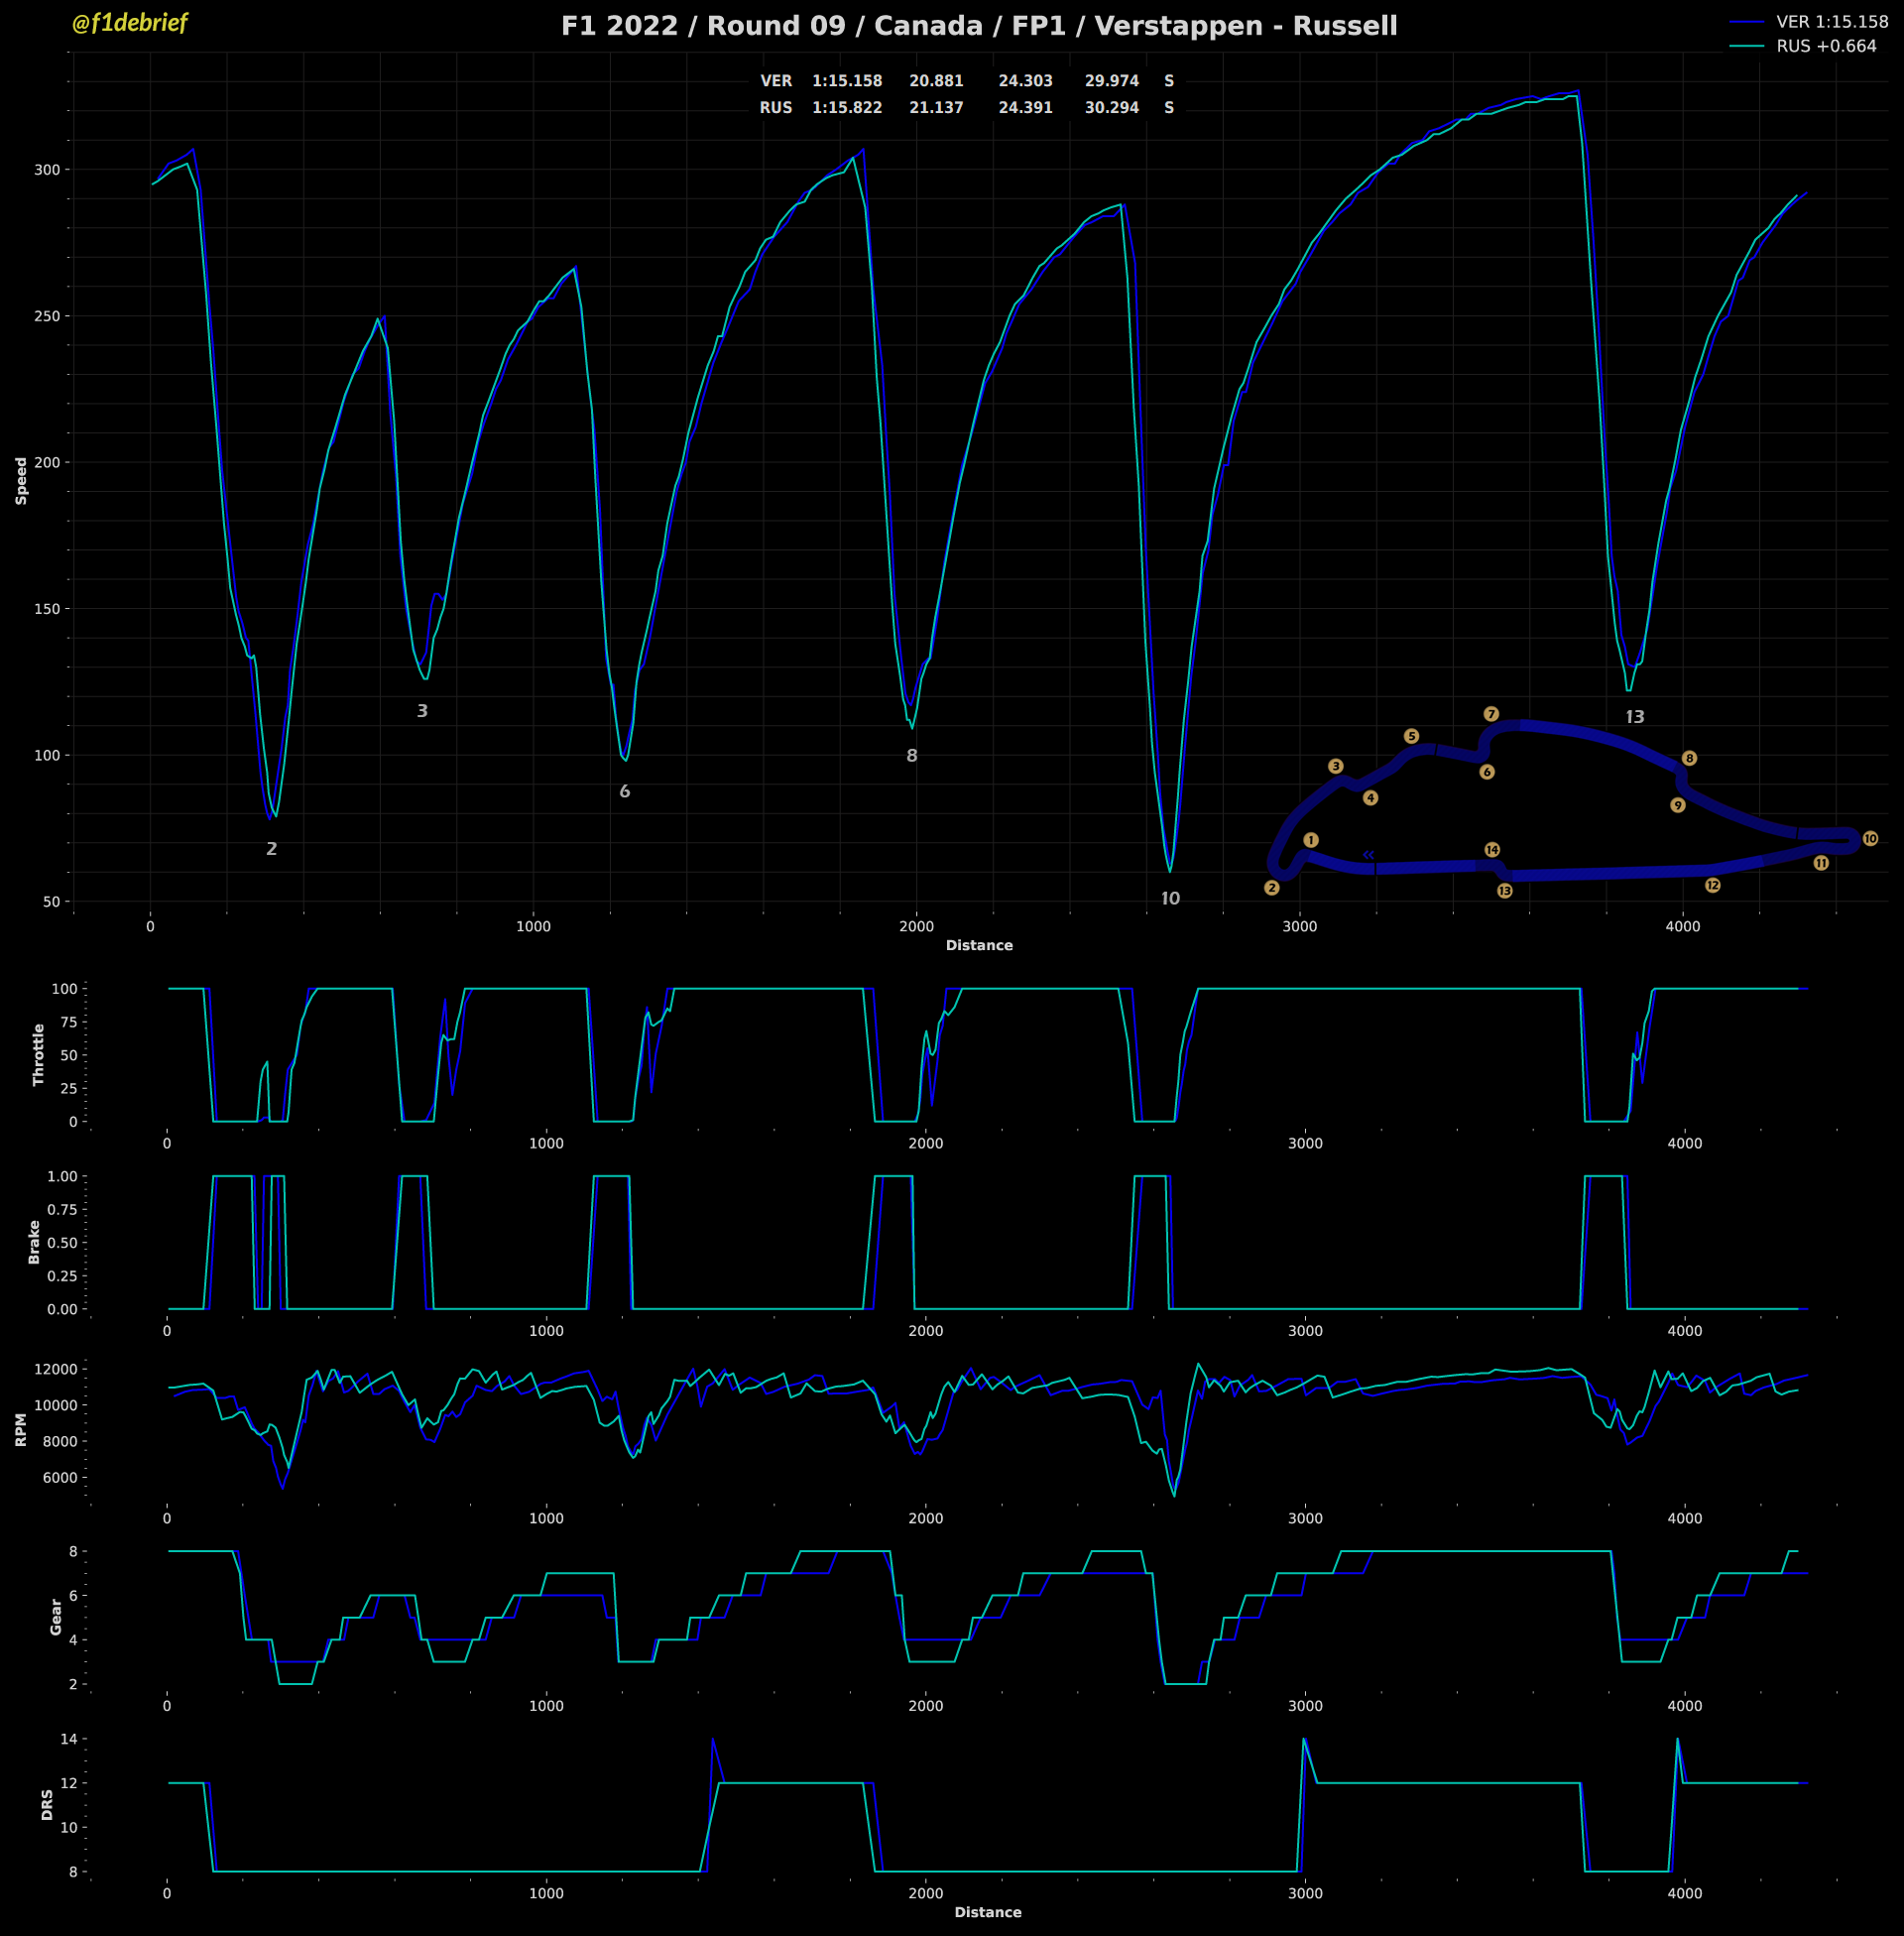Click VER 1:15.158 legend entry

1831,21
